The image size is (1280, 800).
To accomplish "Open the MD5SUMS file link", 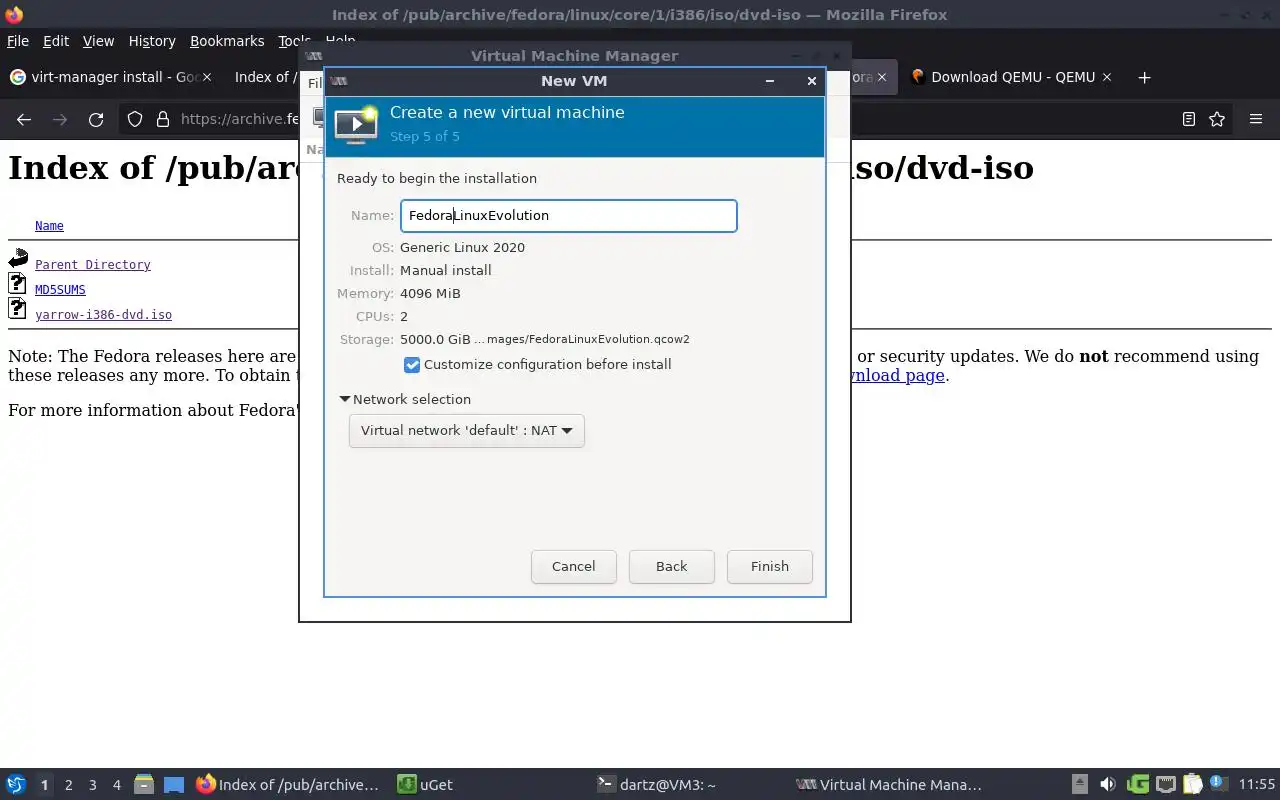I will pyautogui.click(x=60, y=290).
